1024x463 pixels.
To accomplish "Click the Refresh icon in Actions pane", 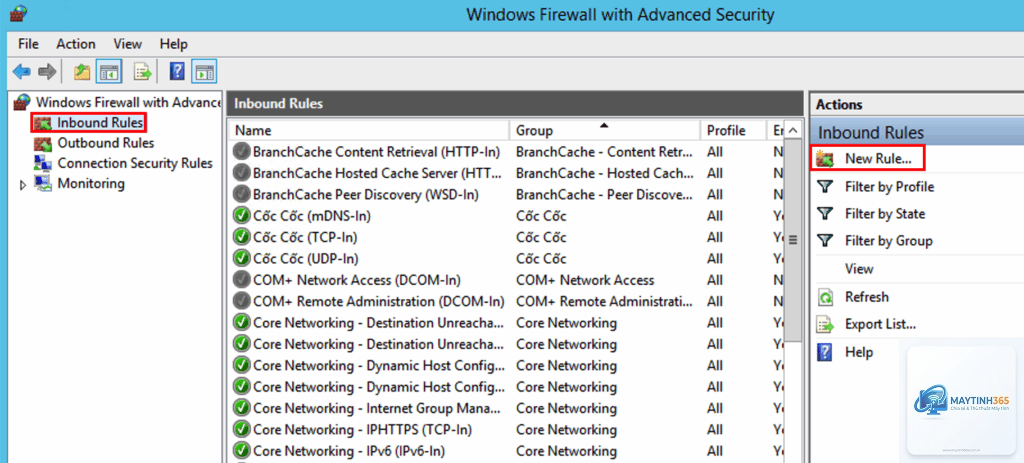I will coord(825,297).
